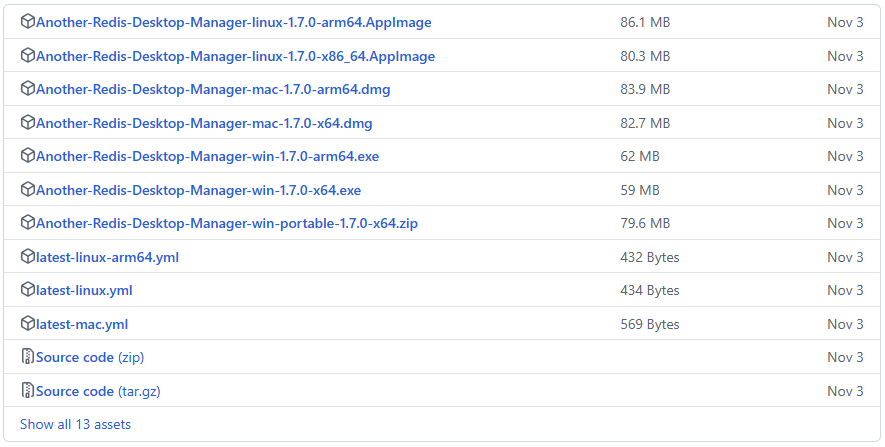Screen dimensions: 885x447
Task: Click the 83.9 MB size text
Action: click(645, 89)
